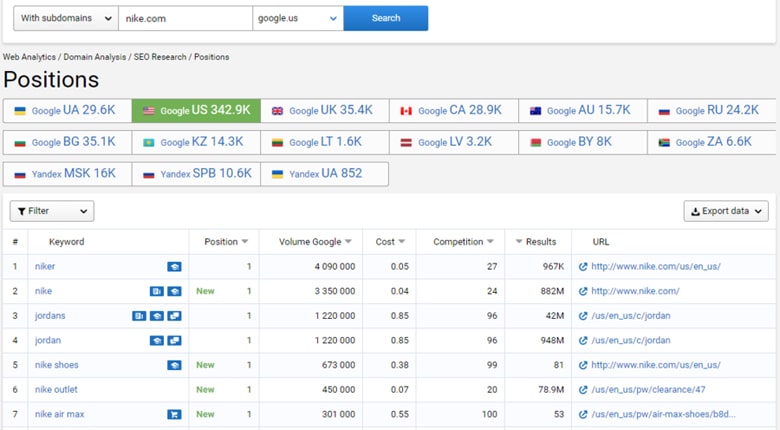This screenshot has width=780, height=430.
Task: Click the 673 000 volume cell
Action: coord(338,365)
